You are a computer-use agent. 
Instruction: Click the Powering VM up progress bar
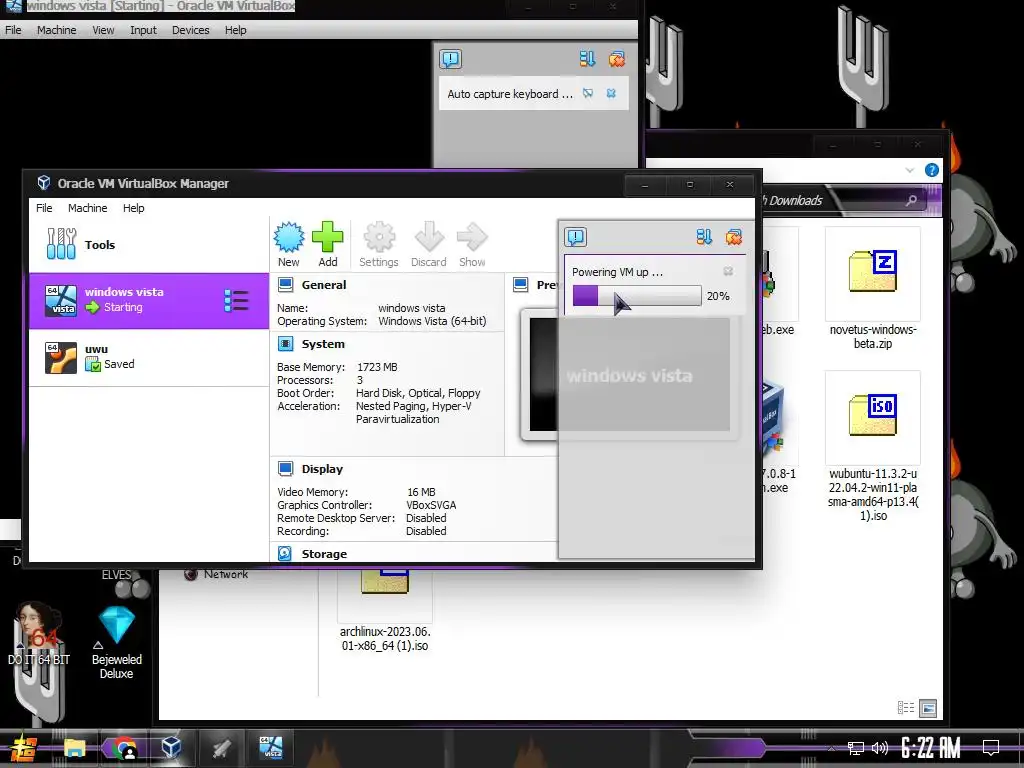637,296
